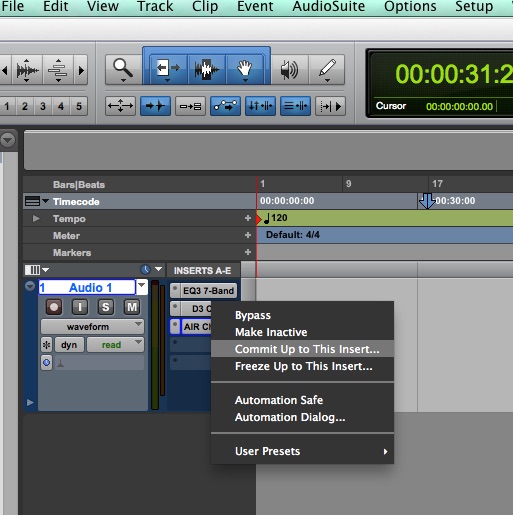This screenshot has width=513, height=515.
Task: Open the read automation mode dropdown
Action: pyautogui.click(x=115, y=345)
